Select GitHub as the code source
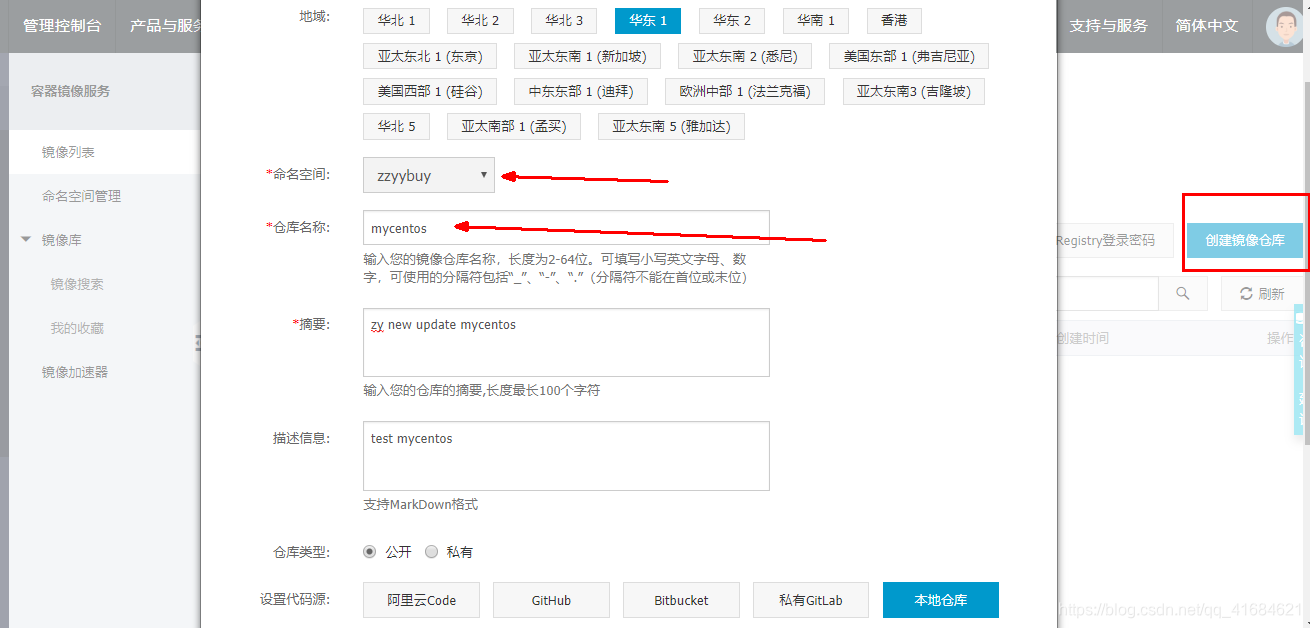Viewport: 1310px width, 628px height. click(x=551, y=600)
